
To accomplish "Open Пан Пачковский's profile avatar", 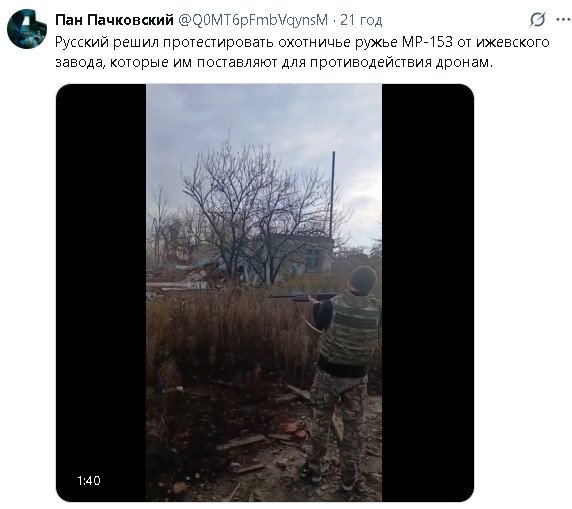I will click(27, 29).
